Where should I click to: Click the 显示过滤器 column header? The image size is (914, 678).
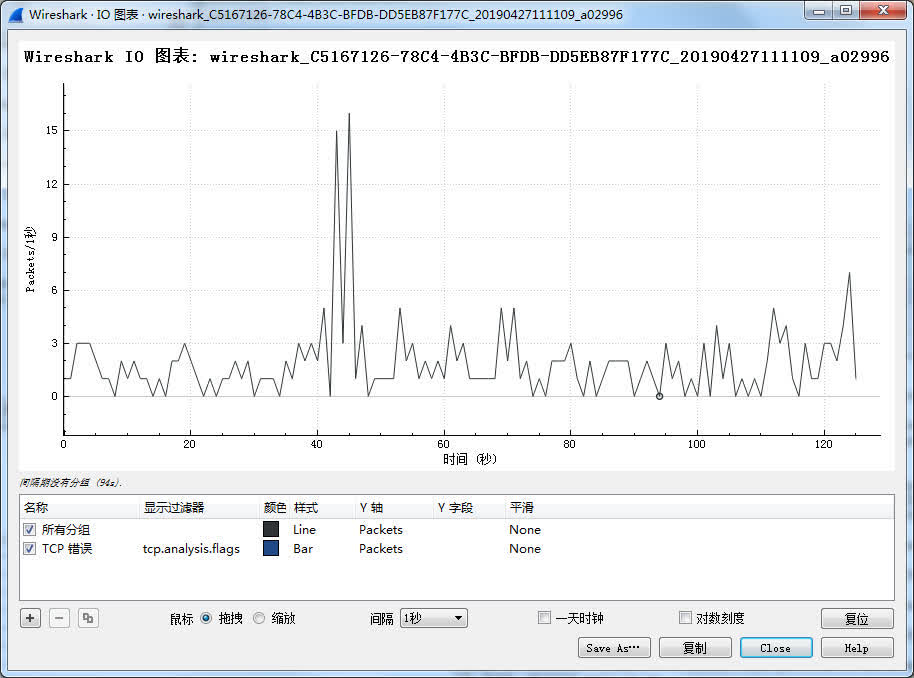click(x=173, y=508)
